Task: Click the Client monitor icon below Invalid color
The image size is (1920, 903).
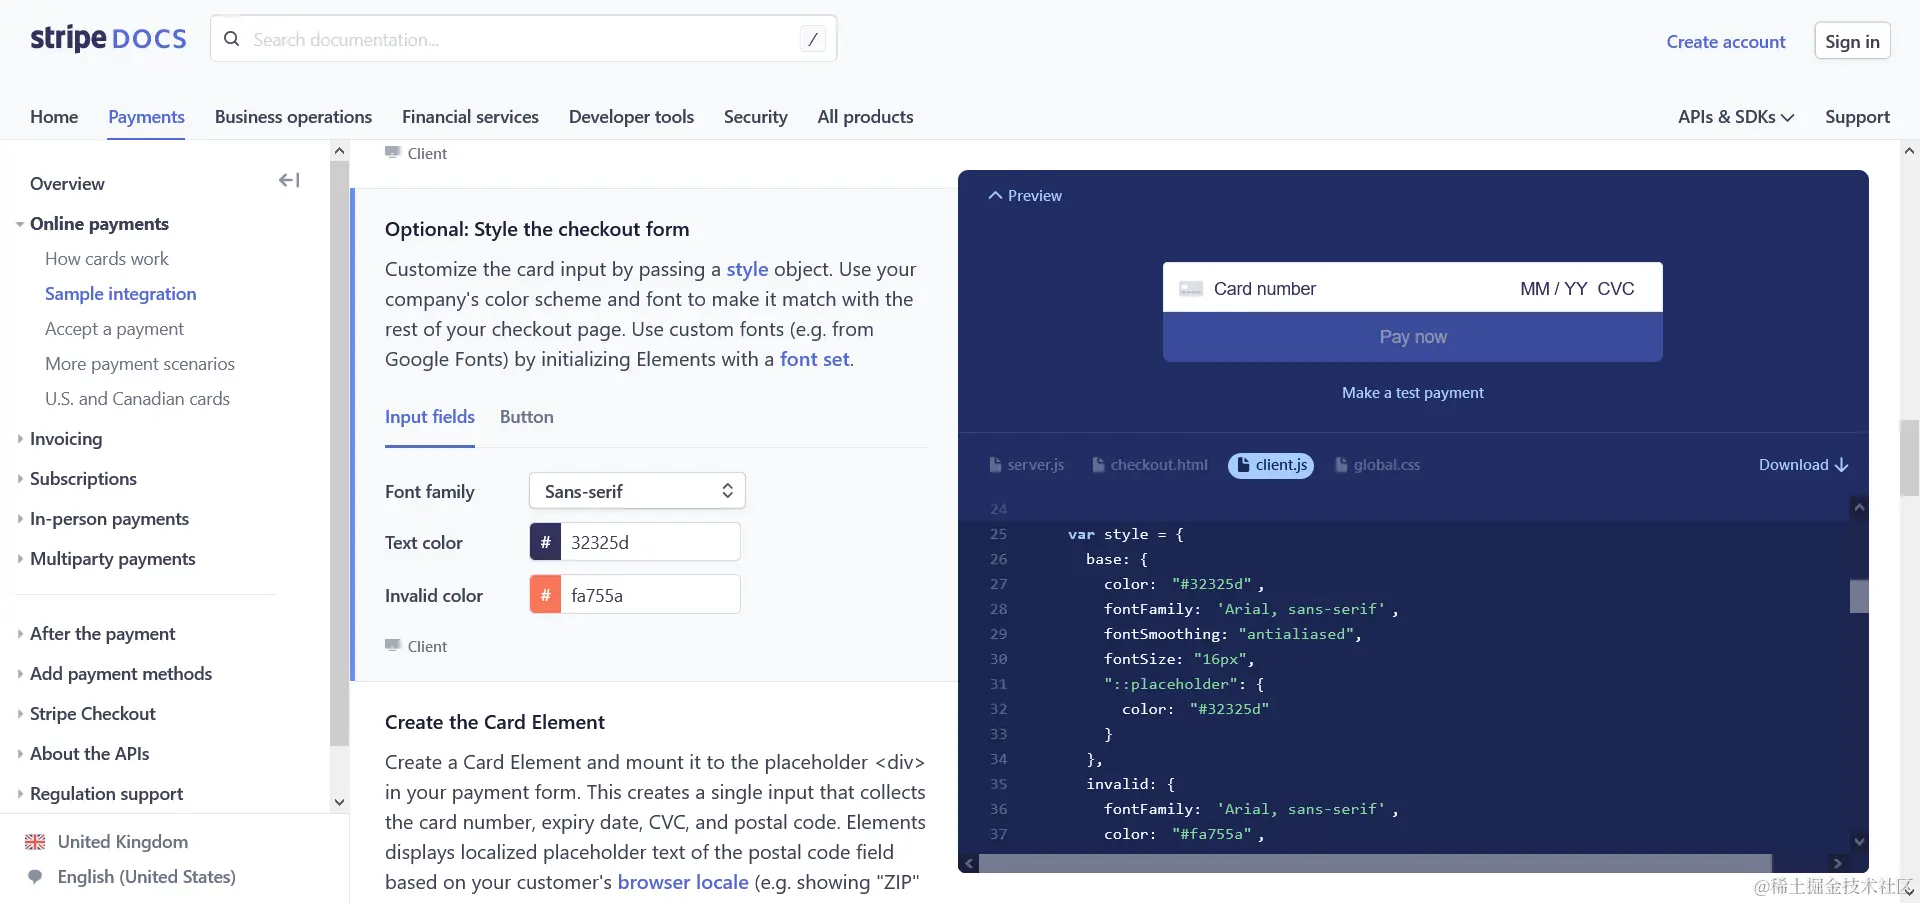Action: 393,646
